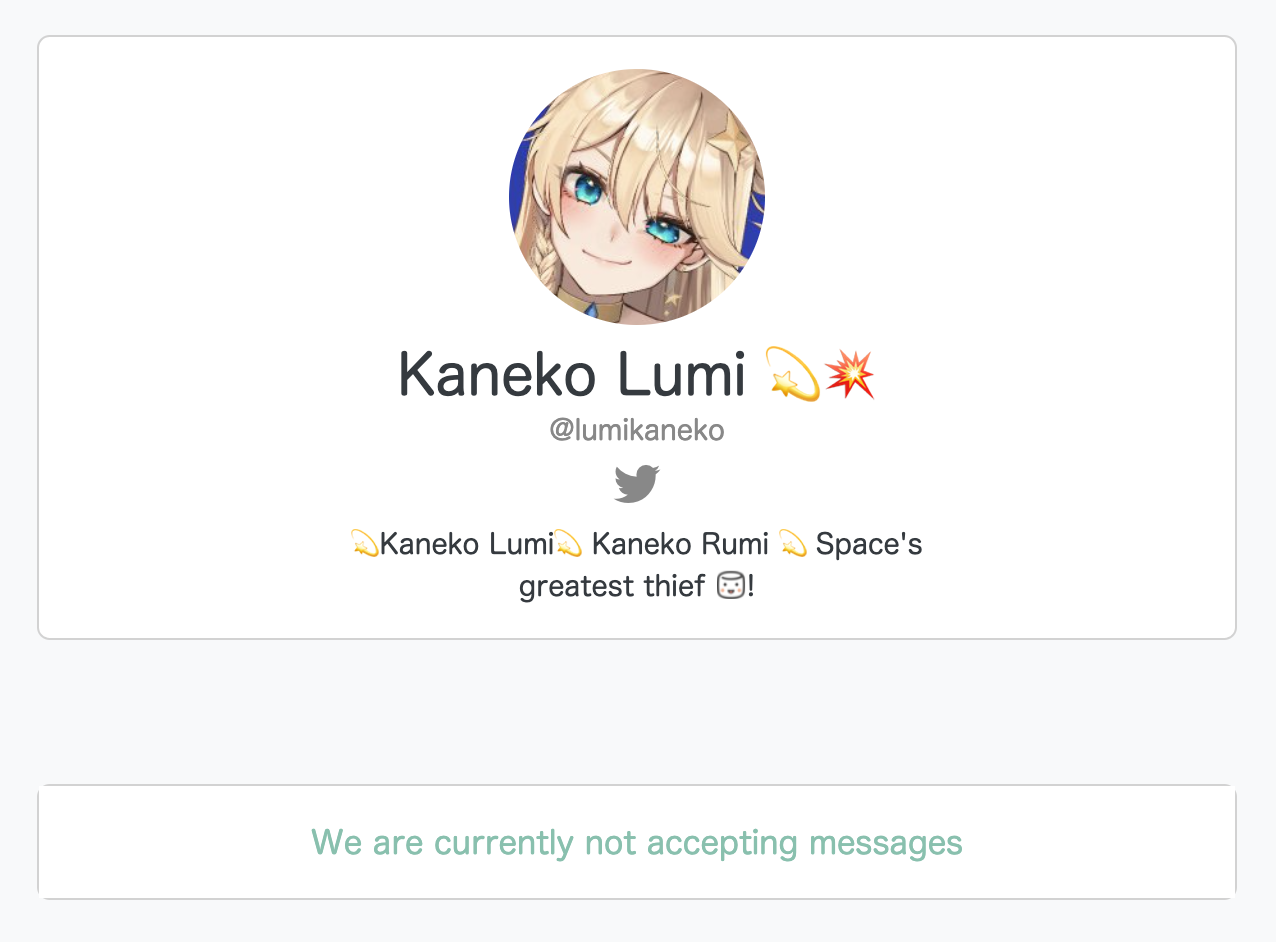Click the word Space's in the bio
Viewport: 1276px width, 942px height.
coord(869,545)
